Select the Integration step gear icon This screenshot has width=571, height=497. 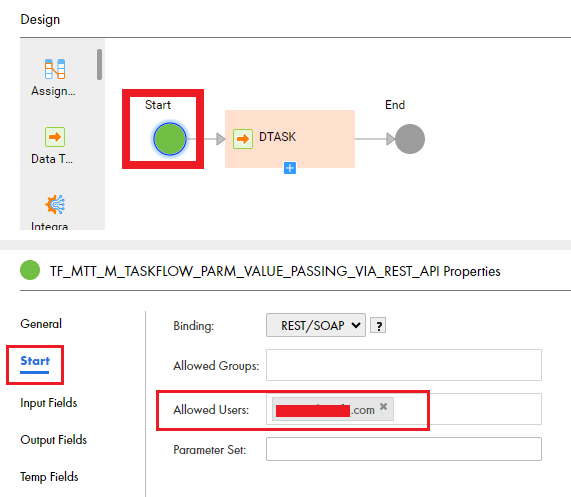(x=55, y=204)
